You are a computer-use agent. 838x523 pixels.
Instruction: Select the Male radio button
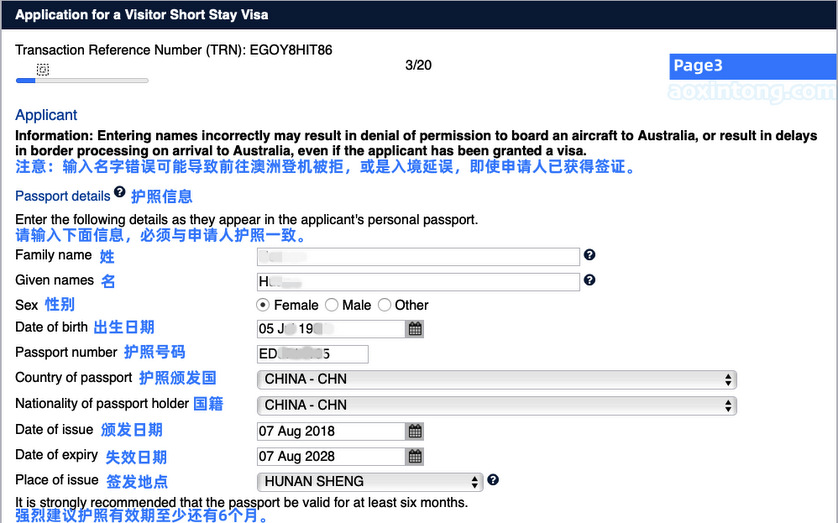(332, 305)
